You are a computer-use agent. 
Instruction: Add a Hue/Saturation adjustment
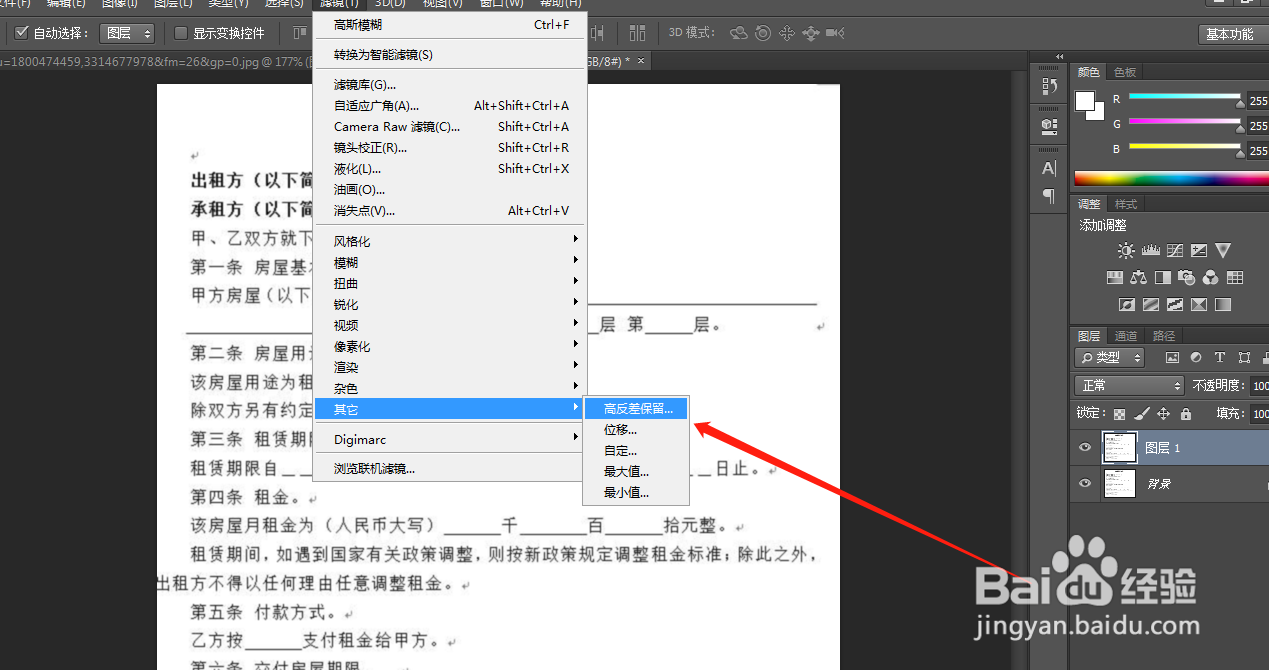point(1114,278)
